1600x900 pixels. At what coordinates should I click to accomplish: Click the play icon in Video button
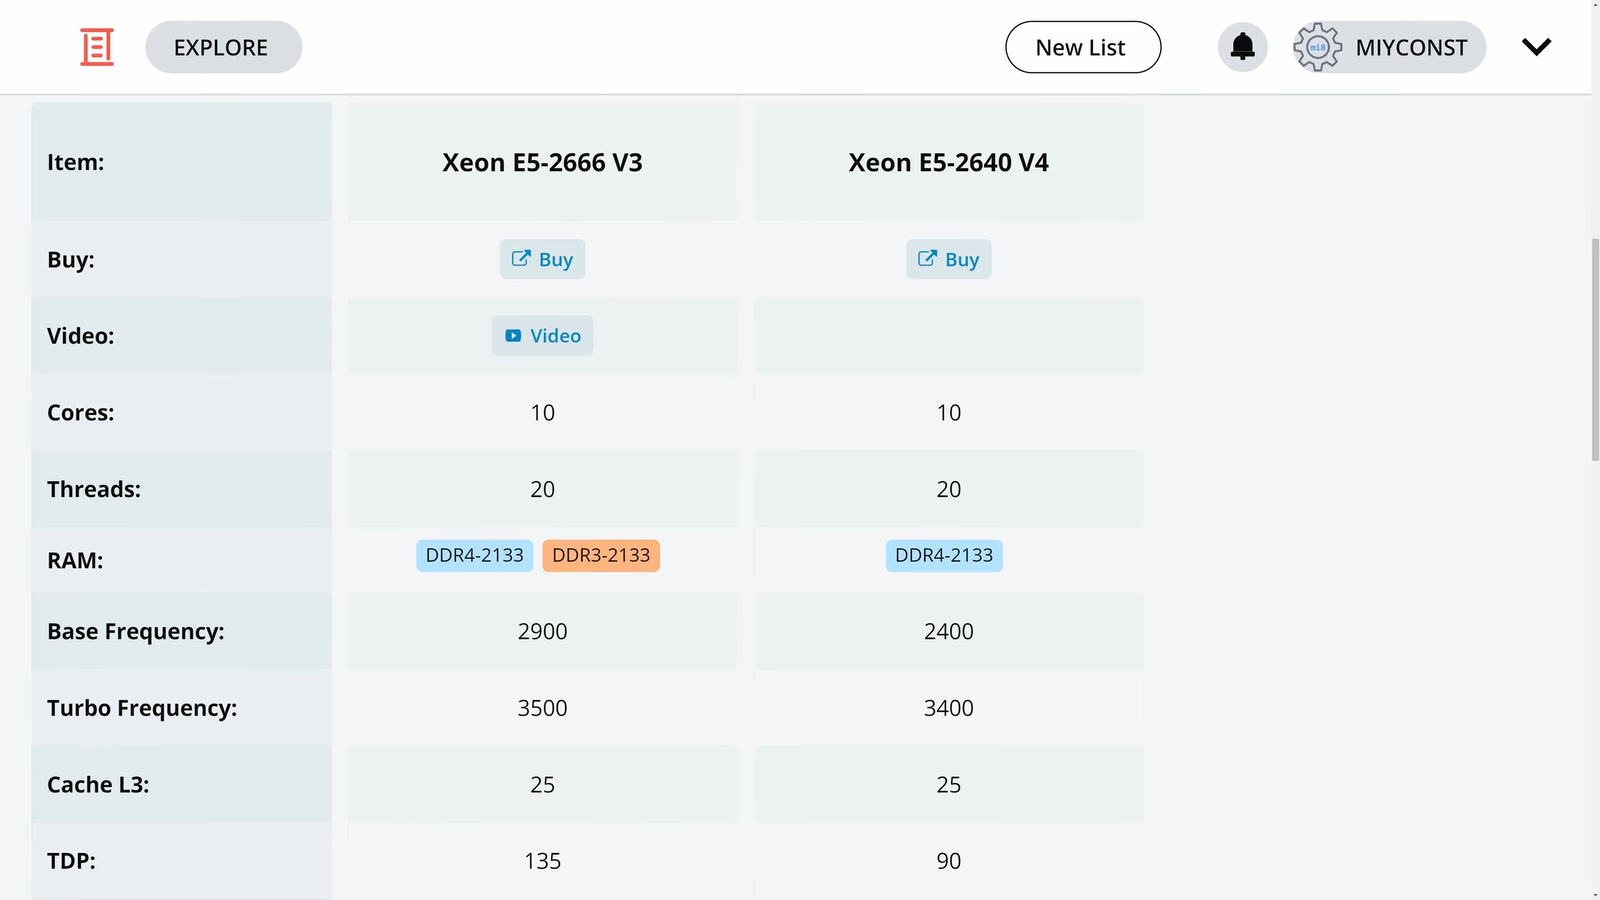(x=513, y=336)
